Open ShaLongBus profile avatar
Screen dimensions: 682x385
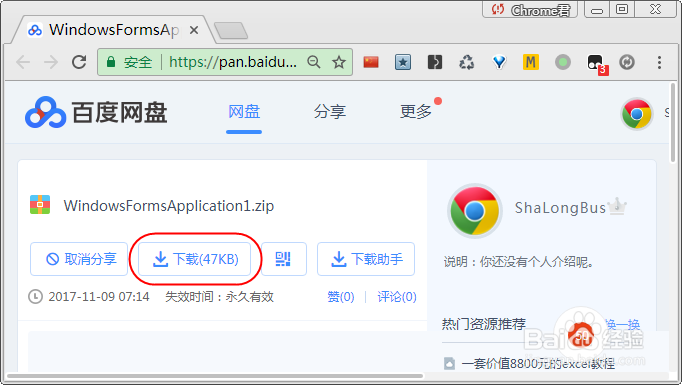pos(475,211)
